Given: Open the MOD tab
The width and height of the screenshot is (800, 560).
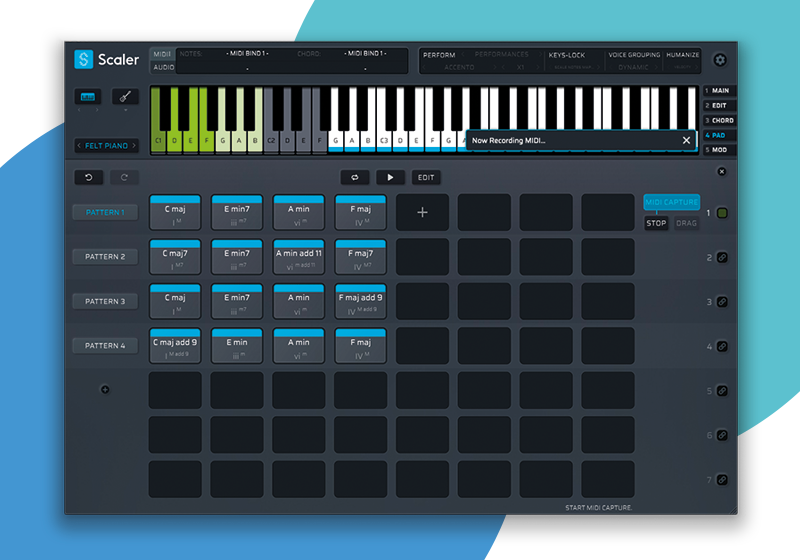Looking at the screenshot, I should 719,150.
